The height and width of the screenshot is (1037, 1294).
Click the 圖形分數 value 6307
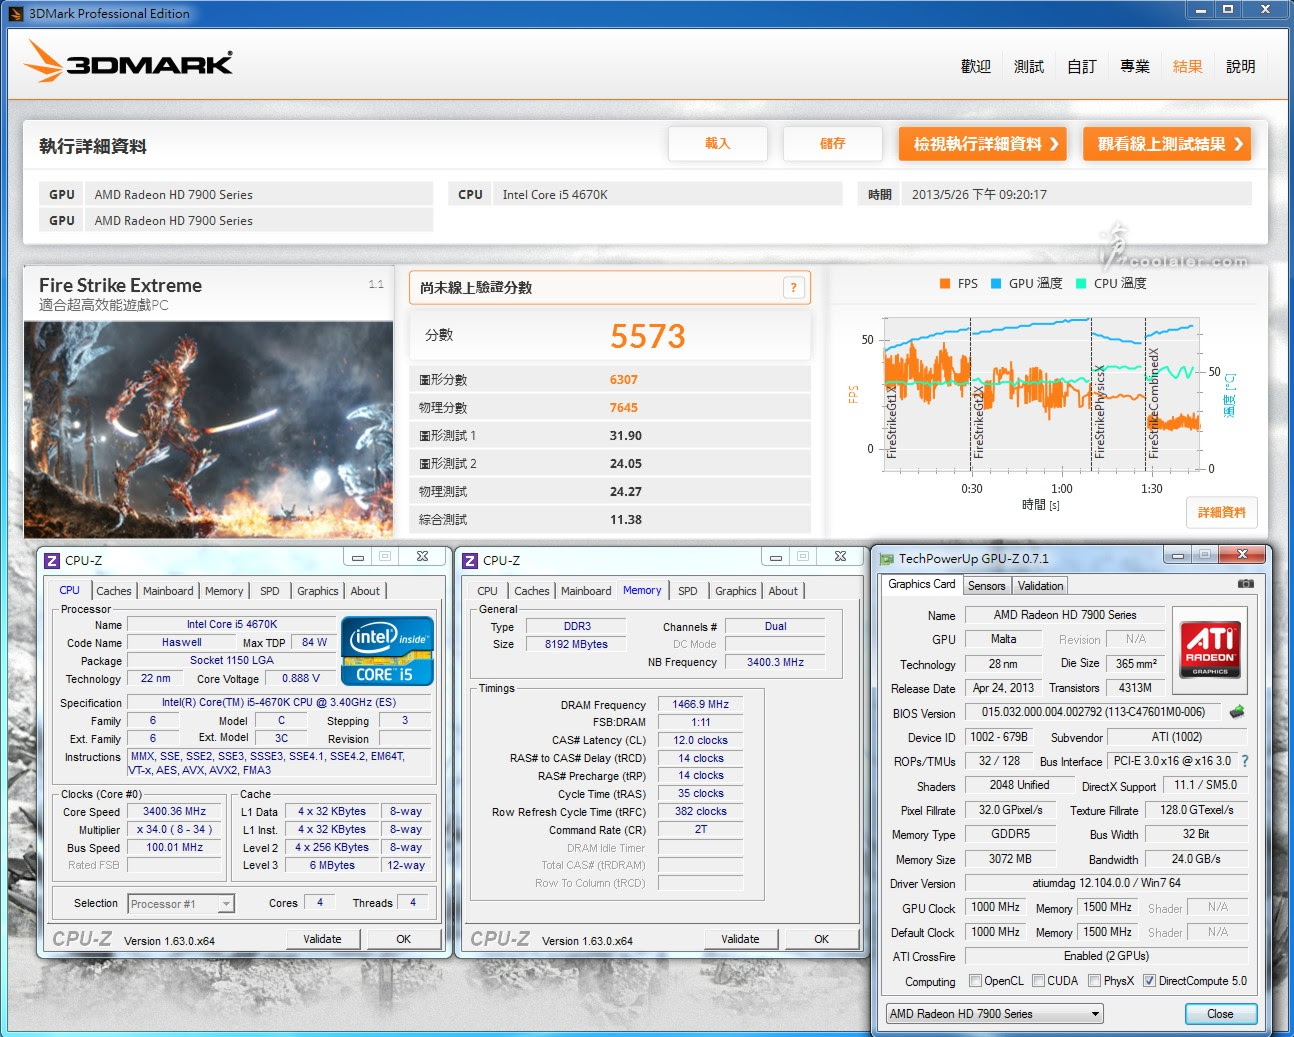click(623, 380)
